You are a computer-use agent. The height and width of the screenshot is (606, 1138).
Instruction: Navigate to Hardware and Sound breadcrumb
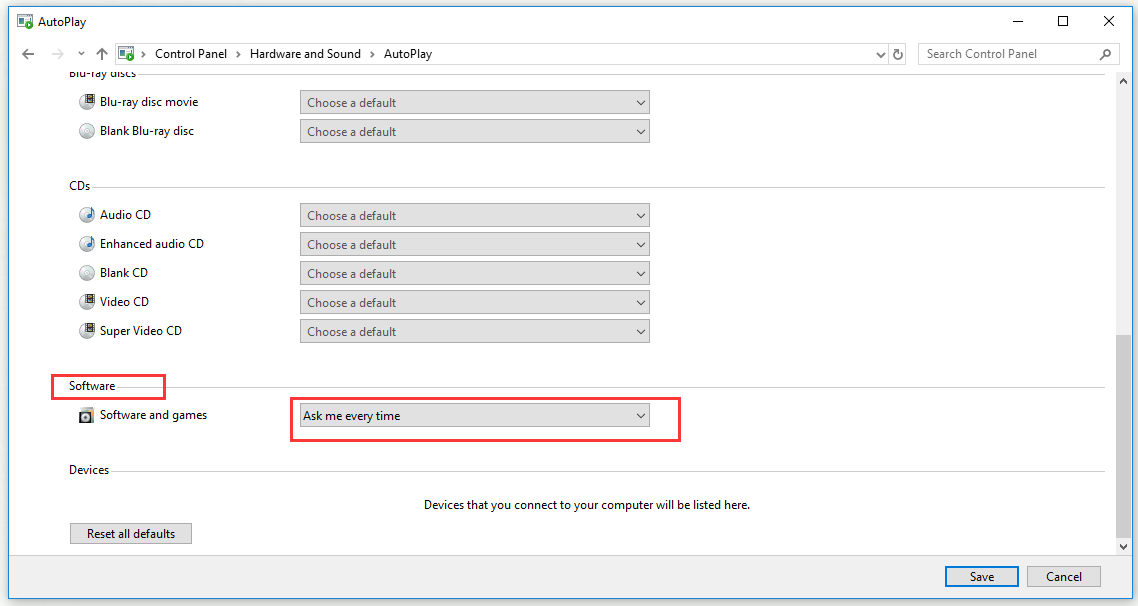tap(305, 54)
